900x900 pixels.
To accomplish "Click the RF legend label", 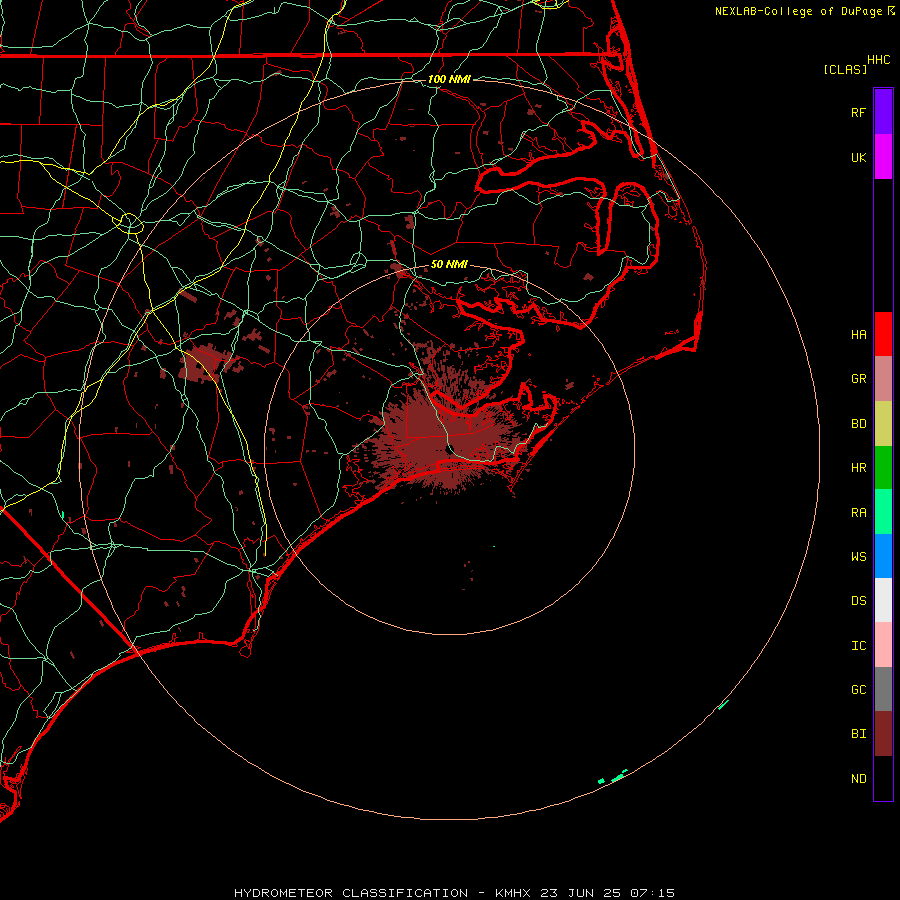I will pyautogui.click(x=858, y=112).
